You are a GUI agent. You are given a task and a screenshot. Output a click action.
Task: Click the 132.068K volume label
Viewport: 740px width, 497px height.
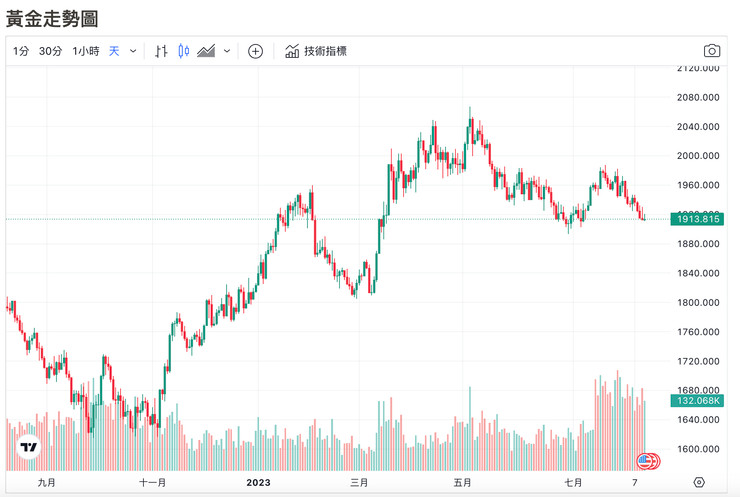tap(697, 401)
